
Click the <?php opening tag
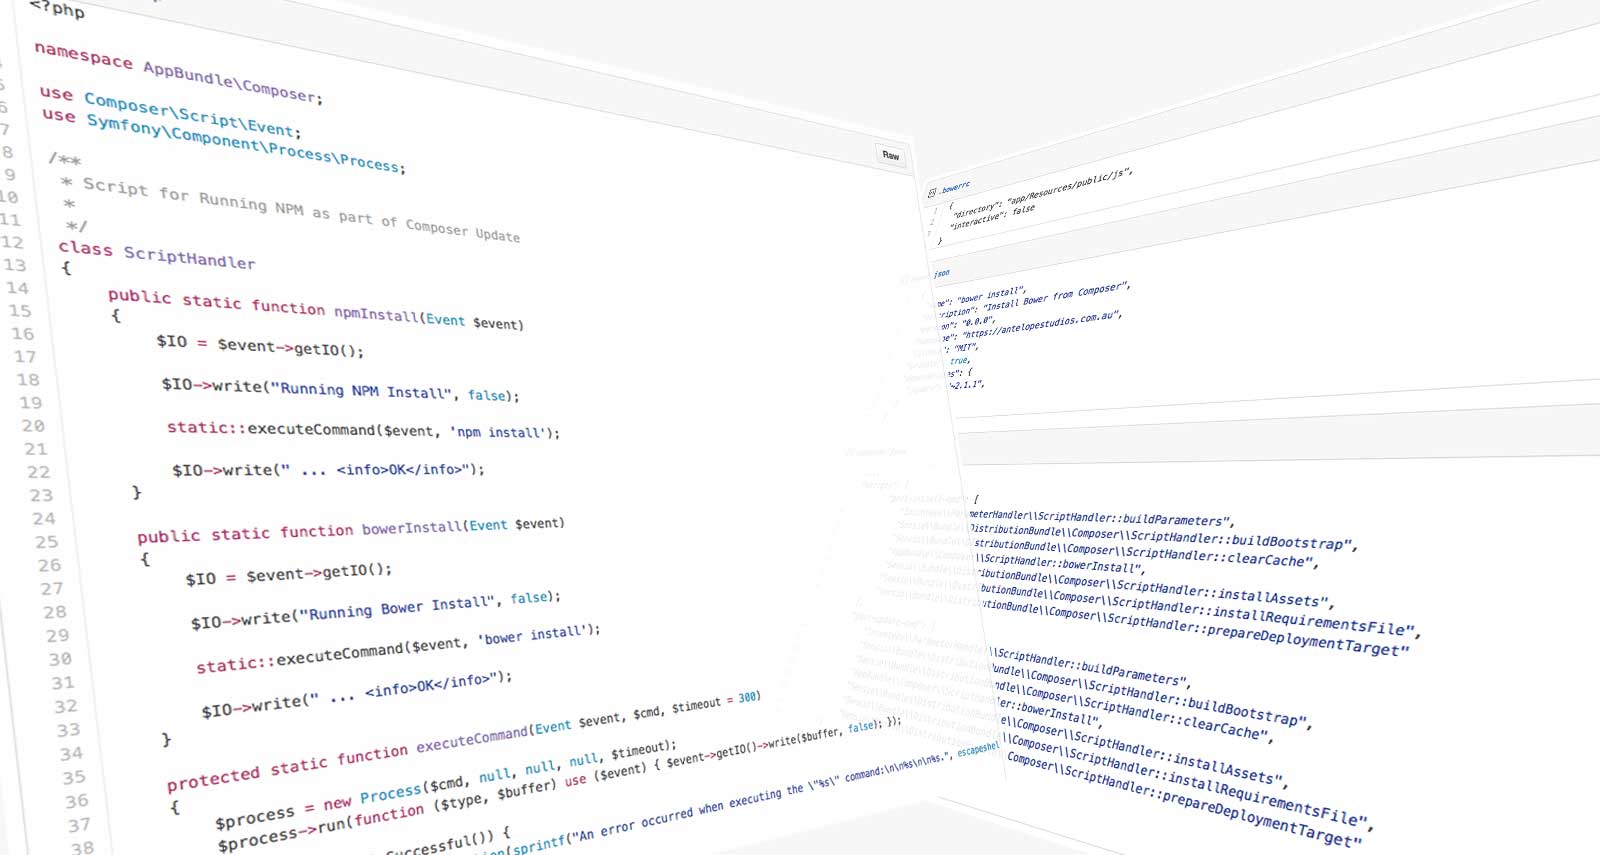click(57, 8)
